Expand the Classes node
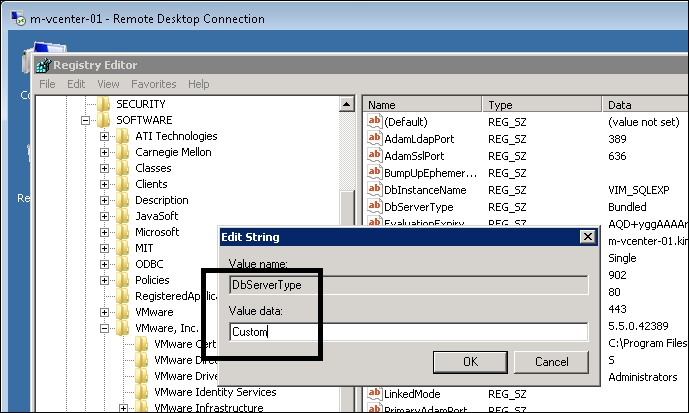The width and height of the screenshot is (689, 413). 104,168
